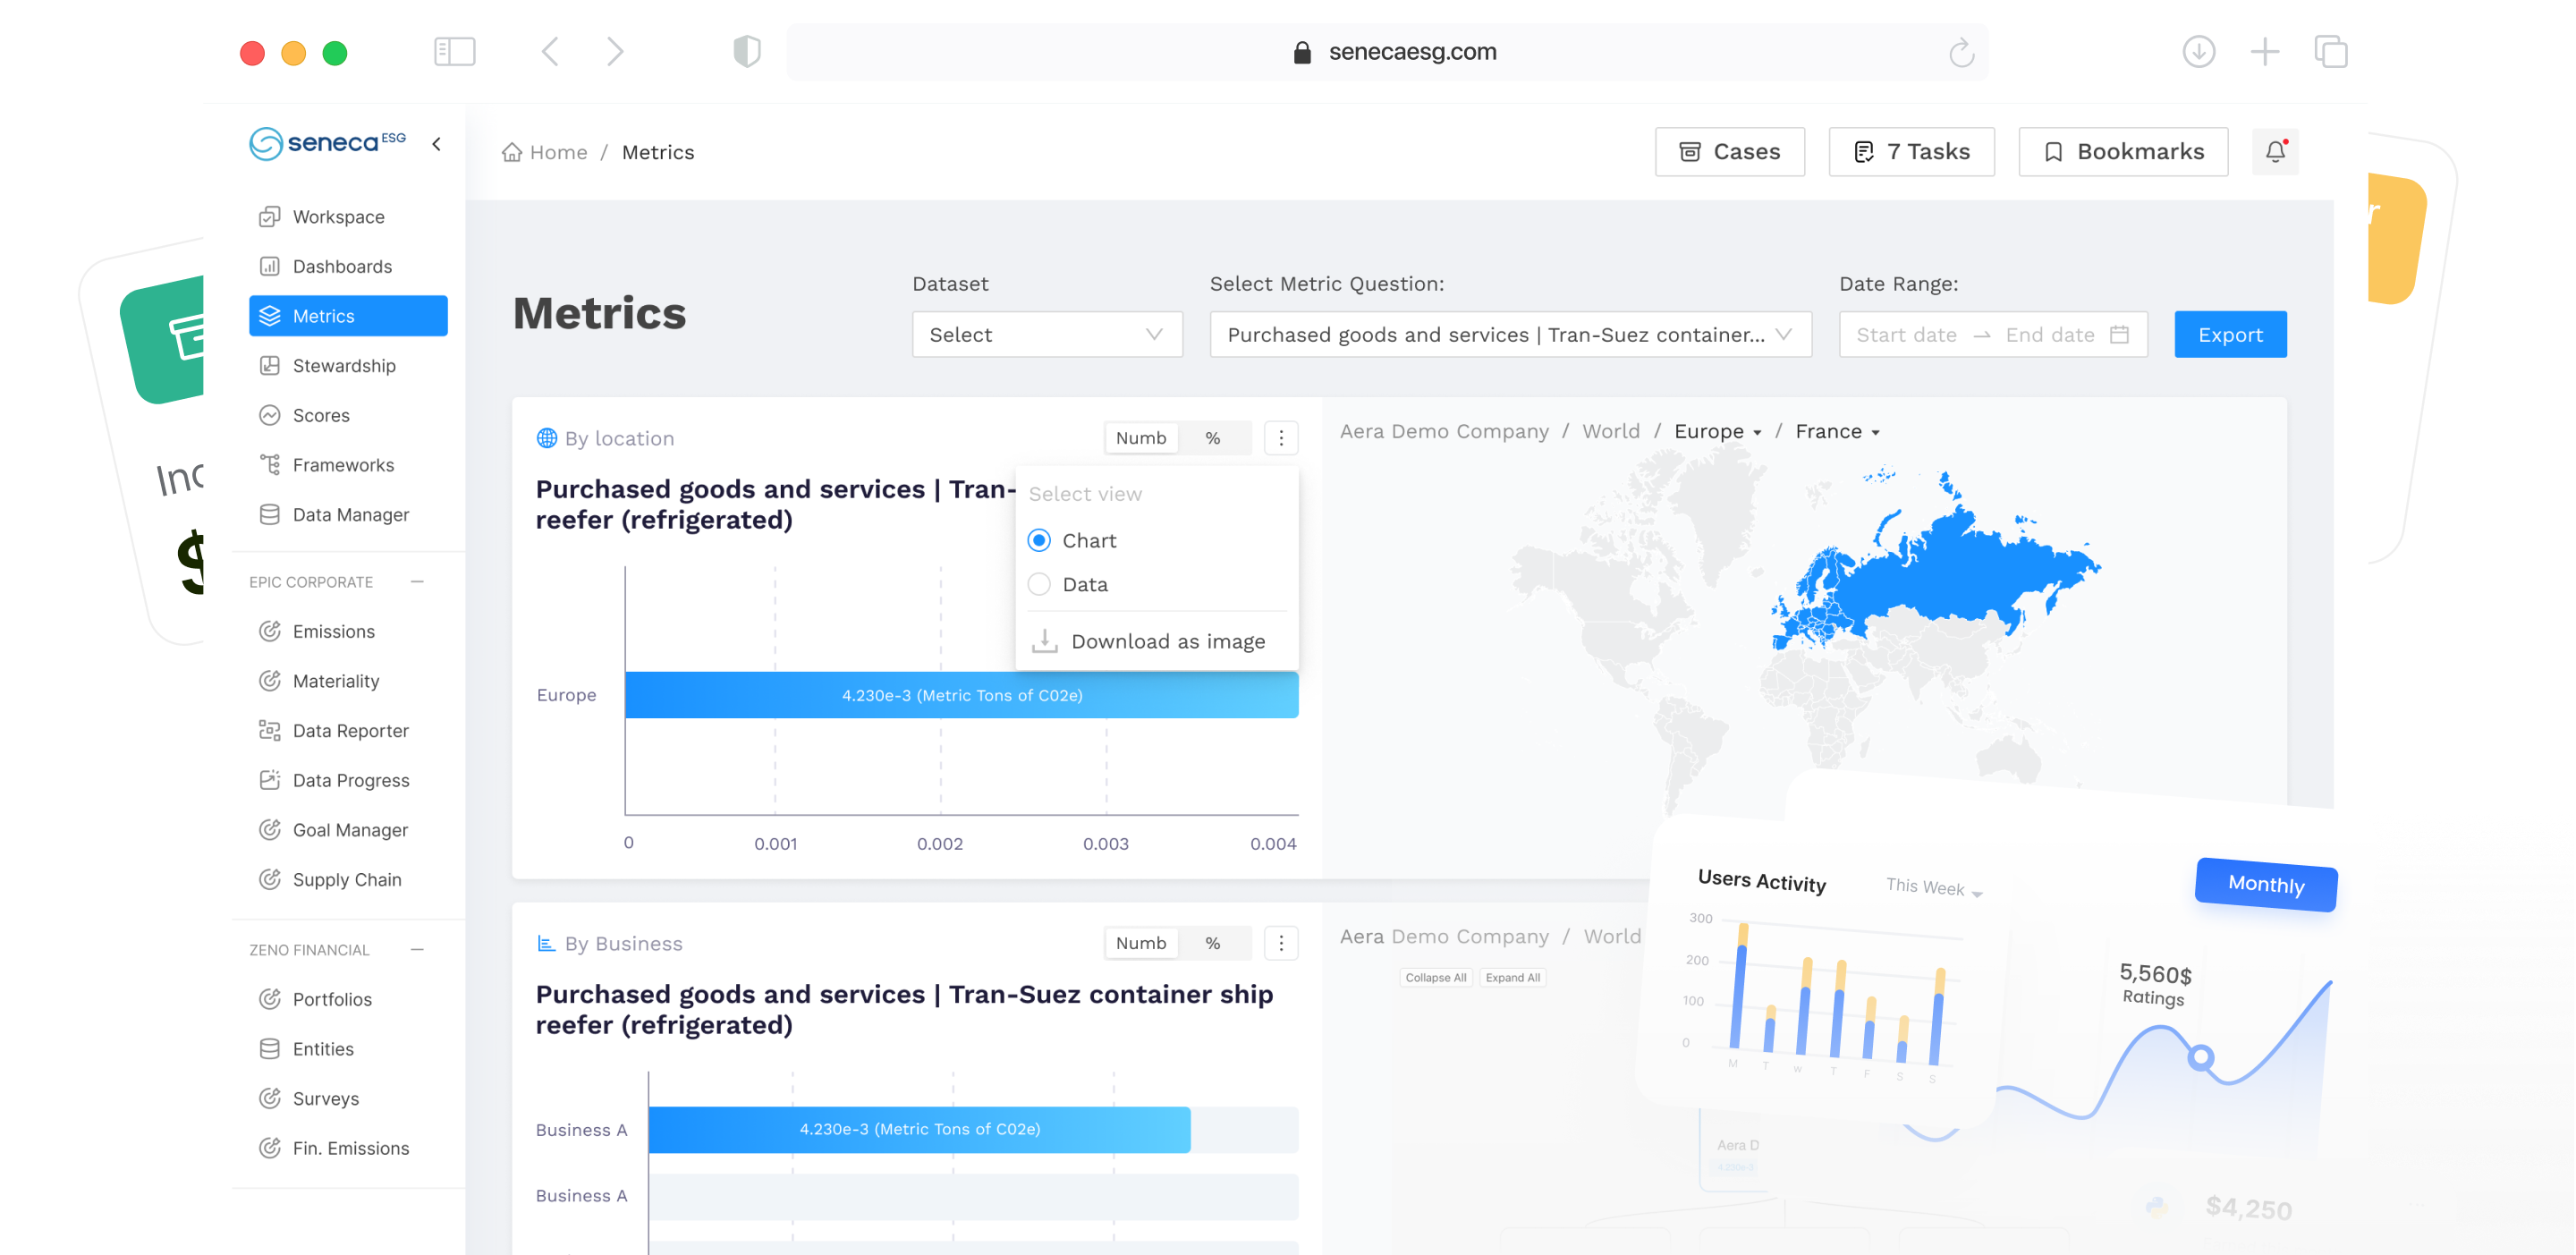The width and height of the screenshot is (2576, 1255).
Task: Click the Export button
Action: click(x=2230, y=334)
